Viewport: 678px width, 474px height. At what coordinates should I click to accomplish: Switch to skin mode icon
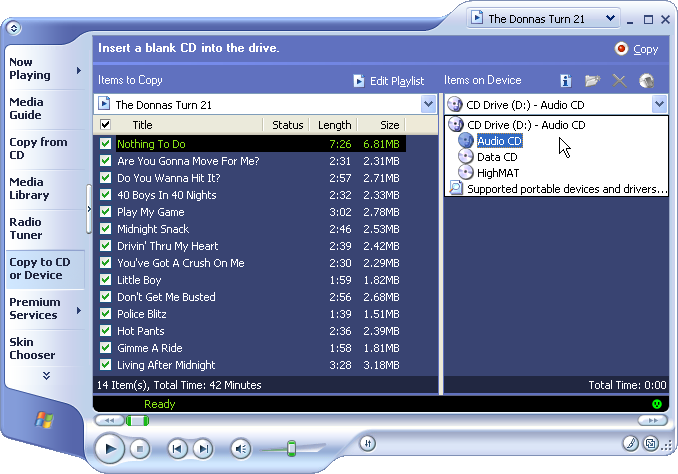coord(651,443)
